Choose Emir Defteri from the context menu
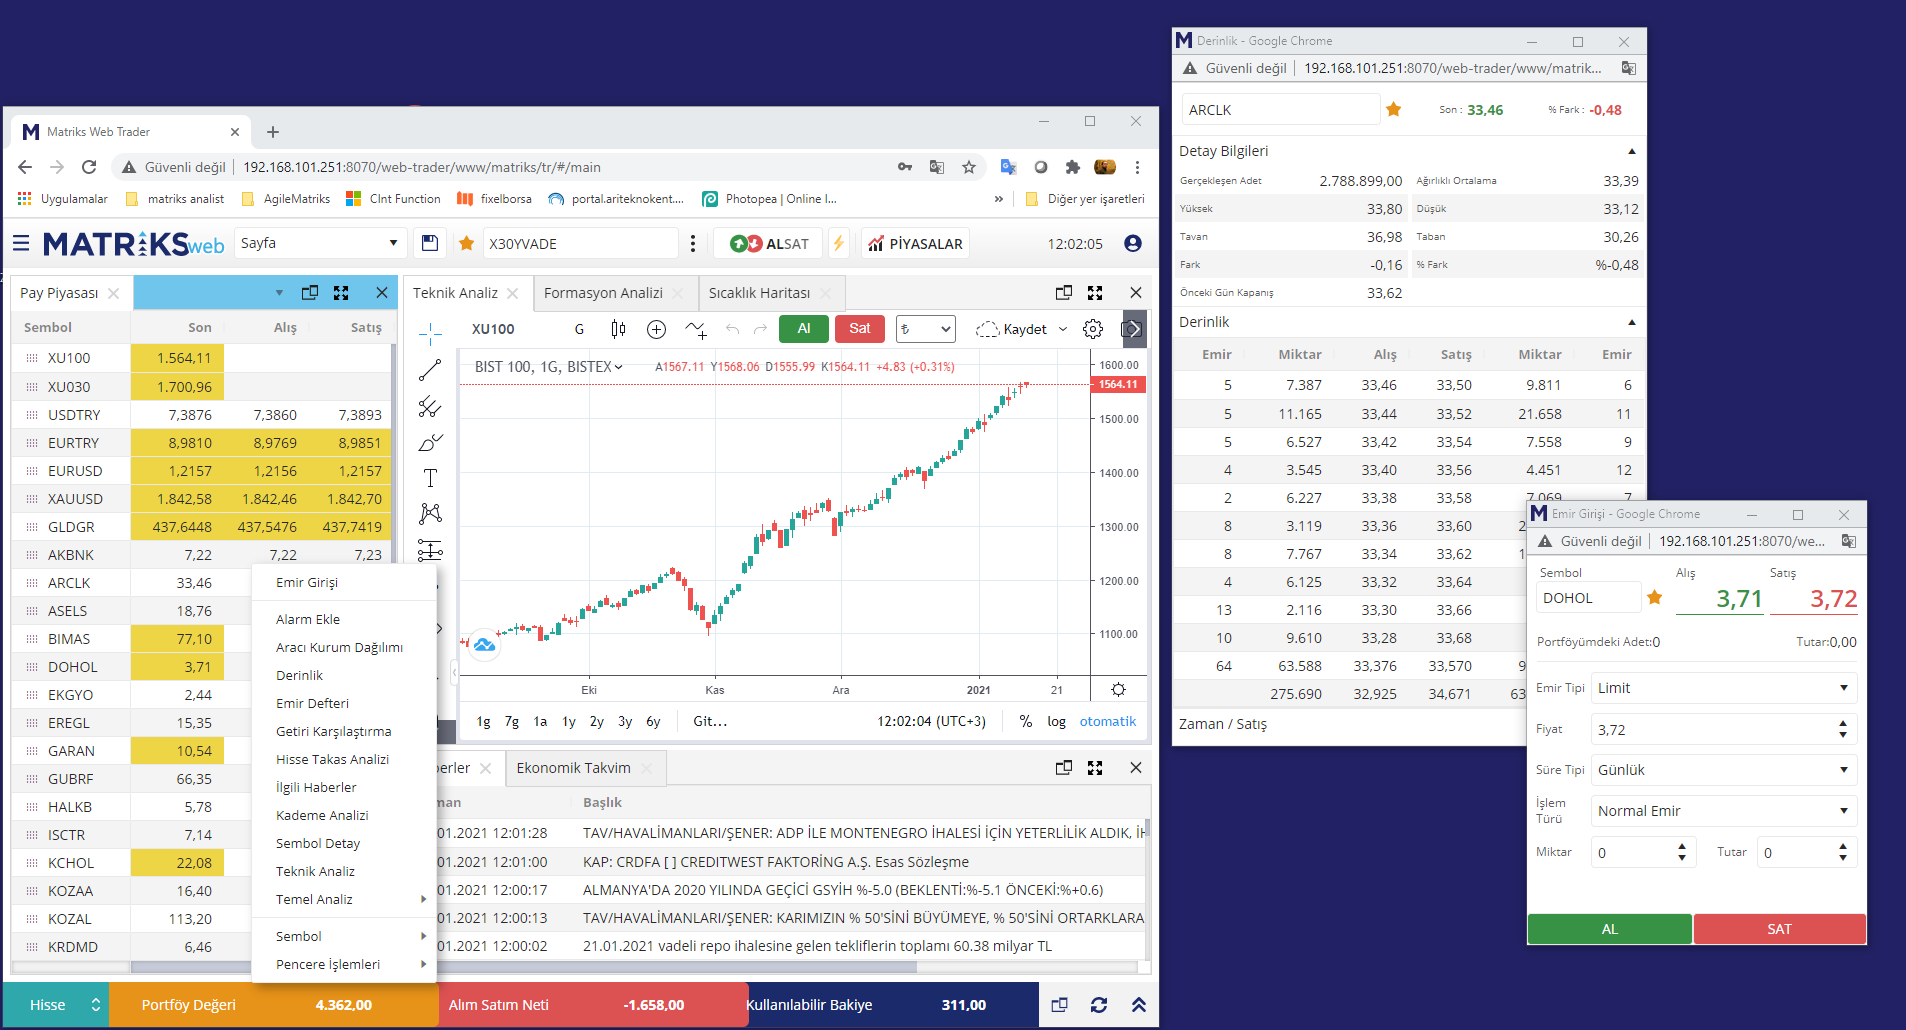The image size is (1906, 1030). (312, 703)
